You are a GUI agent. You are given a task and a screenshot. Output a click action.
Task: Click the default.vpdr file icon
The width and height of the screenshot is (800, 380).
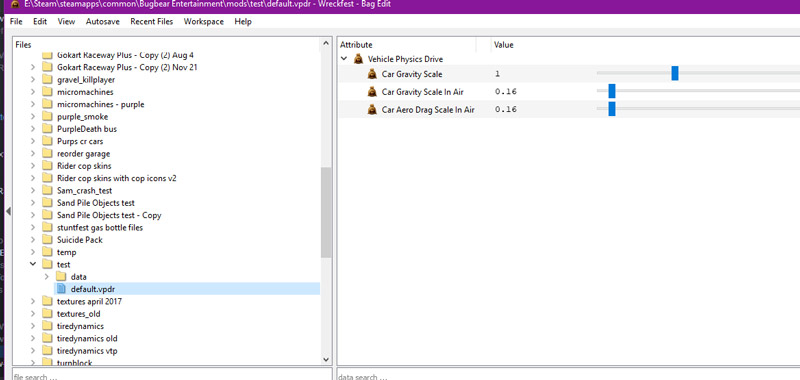coord(61,289)
